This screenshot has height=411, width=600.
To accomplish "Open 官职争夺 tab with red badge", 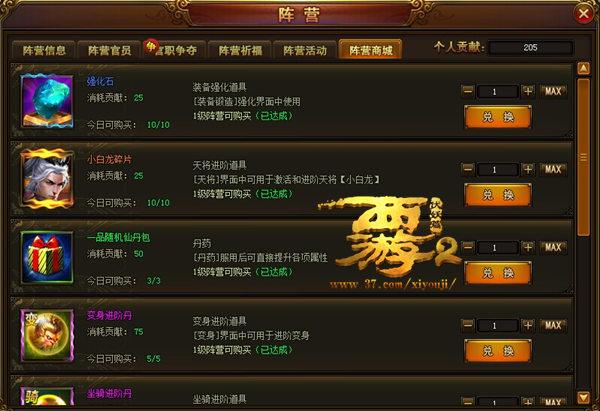I will [175, 50].
